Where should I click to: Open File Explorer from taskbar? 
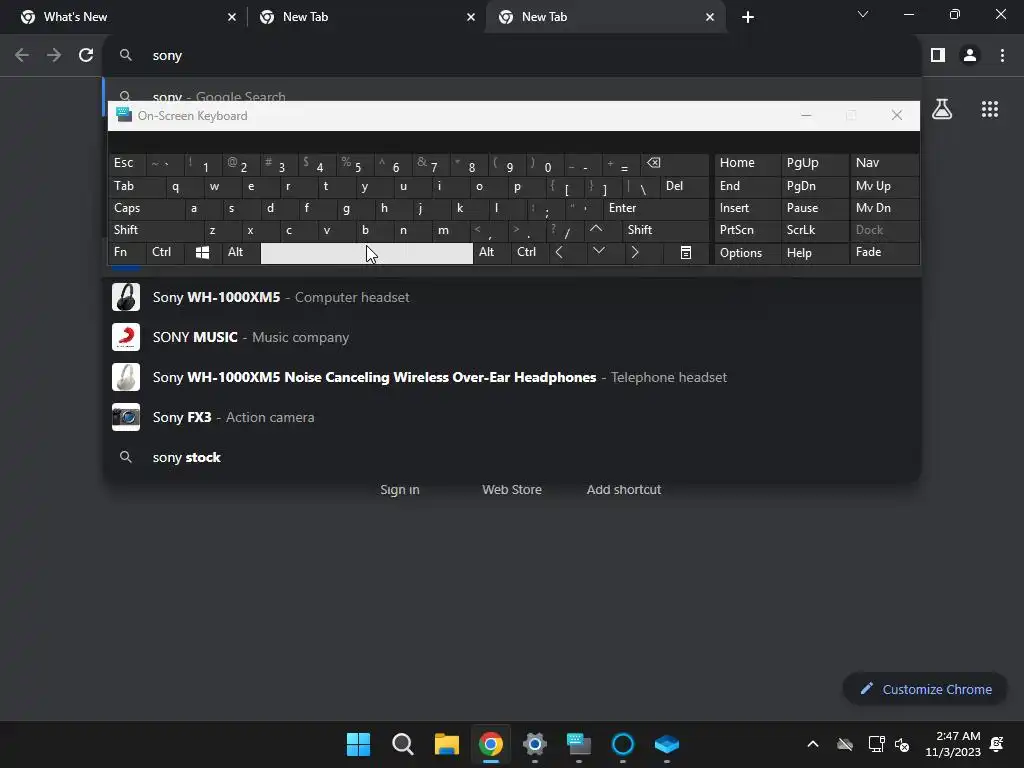click(447, 744)
